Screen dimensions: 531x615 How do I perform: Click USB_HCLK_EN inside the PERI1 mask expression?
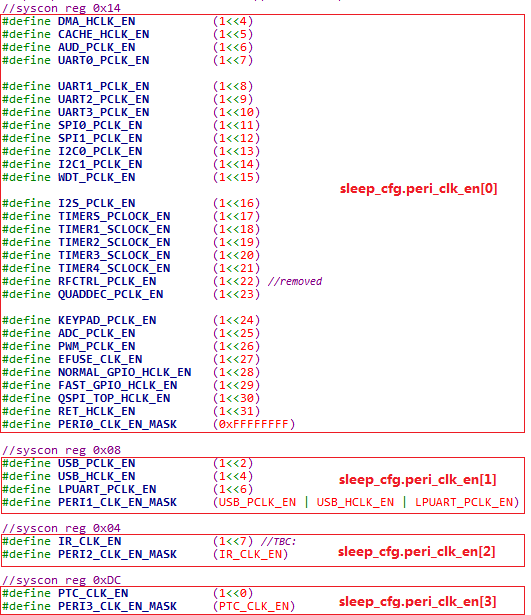click(x=355, y=502)
